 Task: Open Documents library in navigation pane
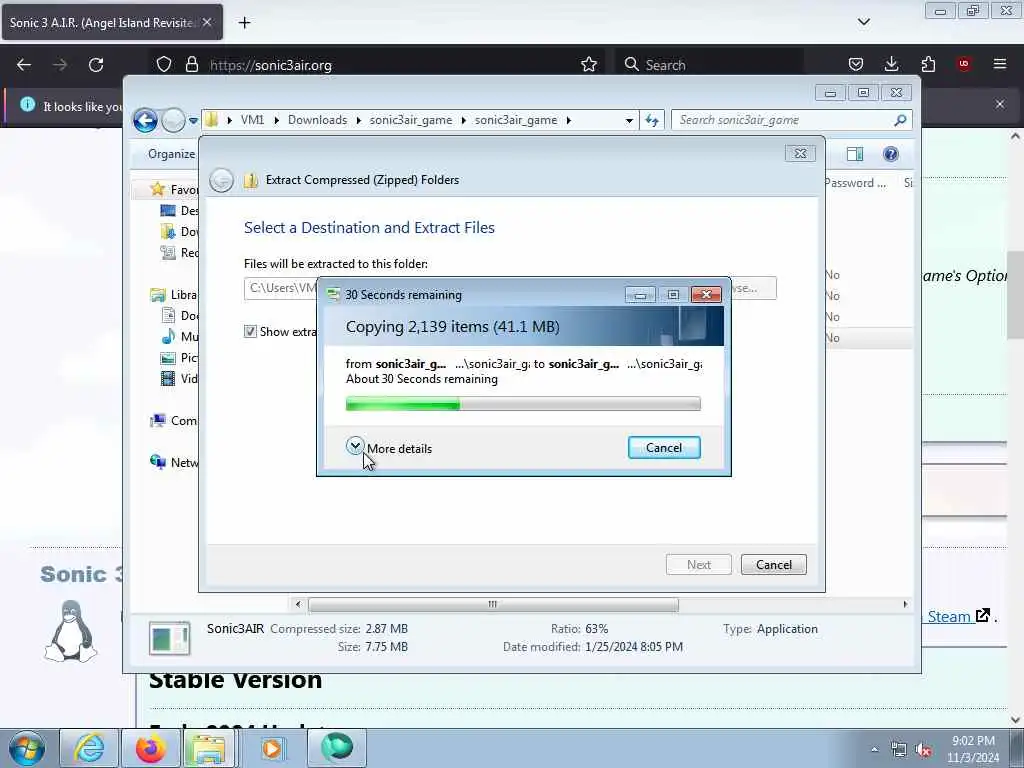(x=179, y=315)
